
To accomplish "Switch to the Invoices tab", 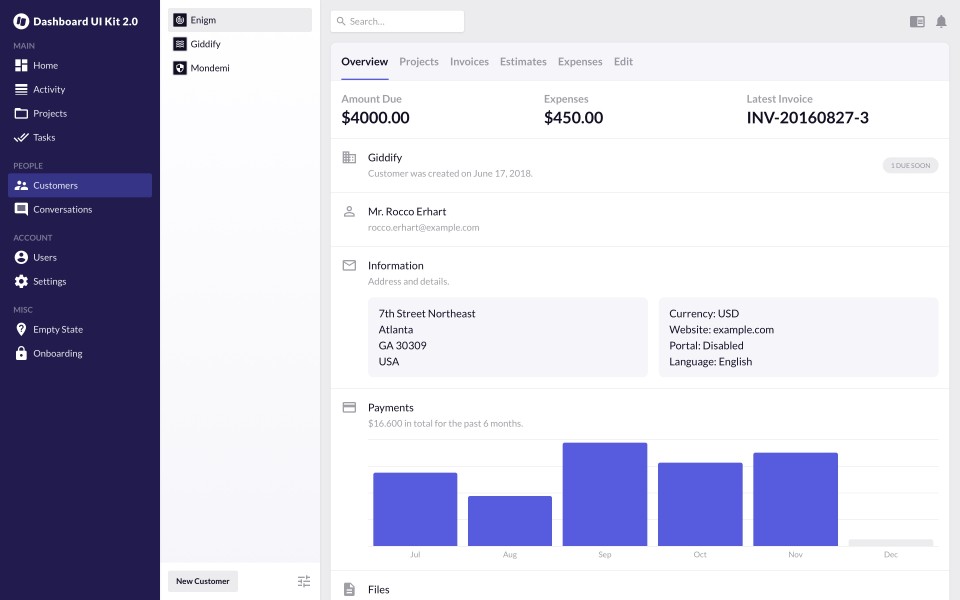I will click(469, 62).
